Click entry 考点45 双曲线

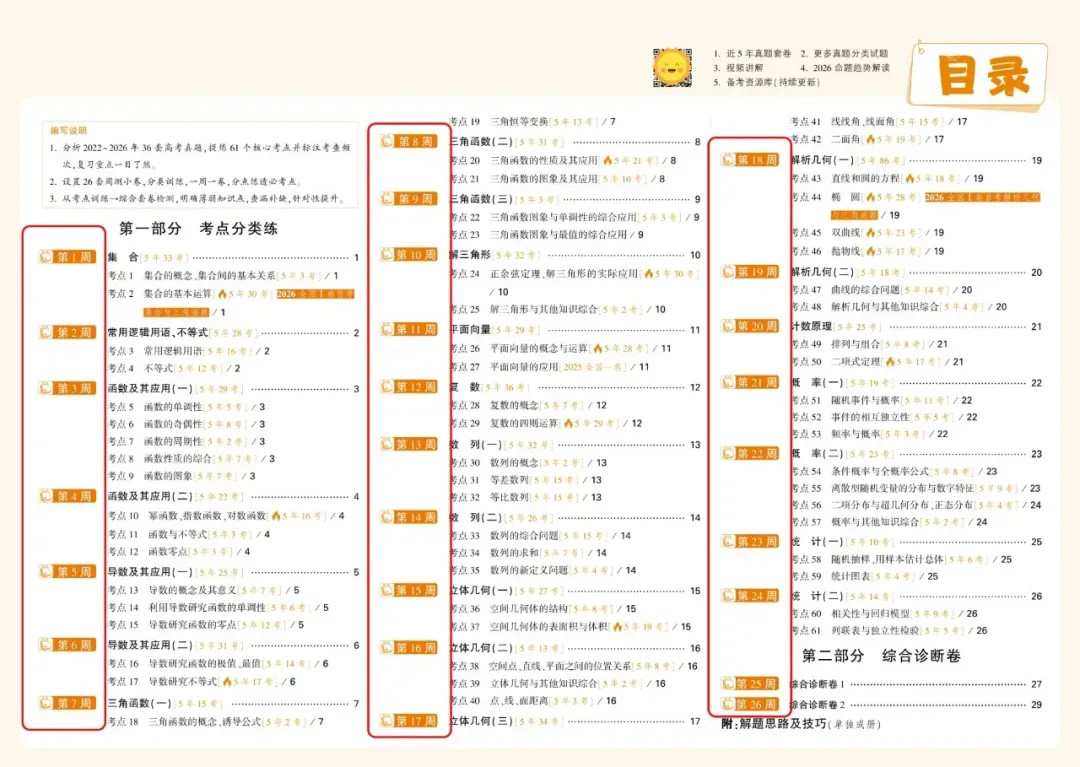(x=868, y=233)
